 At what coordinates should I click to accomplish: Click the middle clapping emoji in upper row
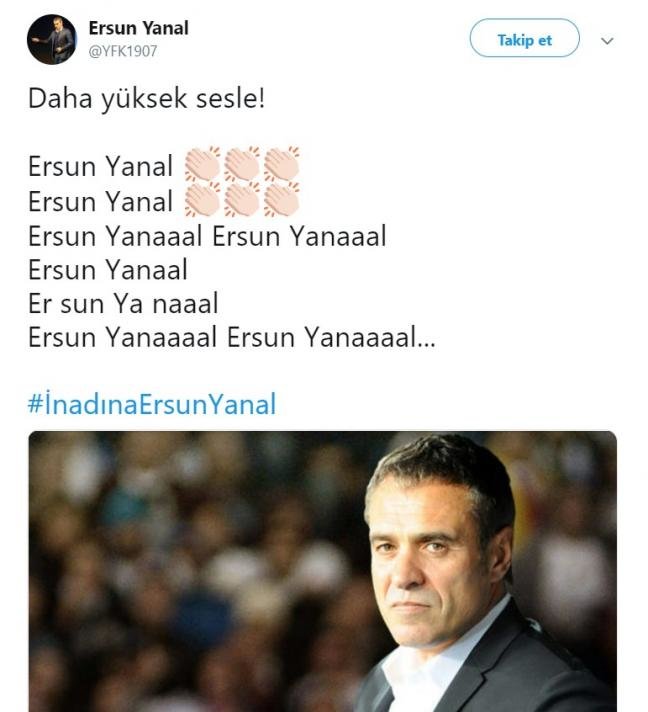point(242,164)
